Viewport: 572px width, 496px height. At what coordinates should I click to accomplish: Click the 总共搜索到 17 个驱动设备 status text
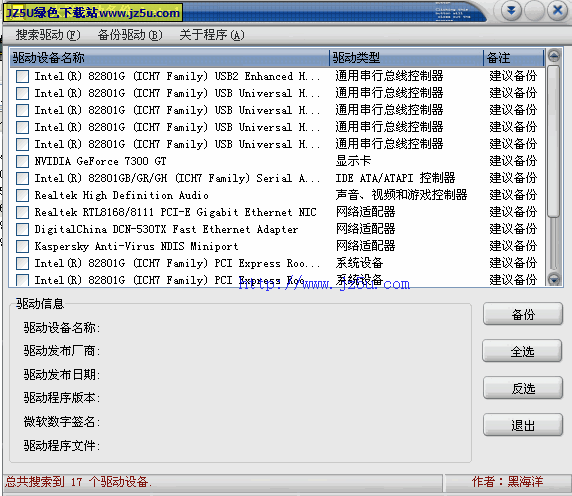point(78,482)
